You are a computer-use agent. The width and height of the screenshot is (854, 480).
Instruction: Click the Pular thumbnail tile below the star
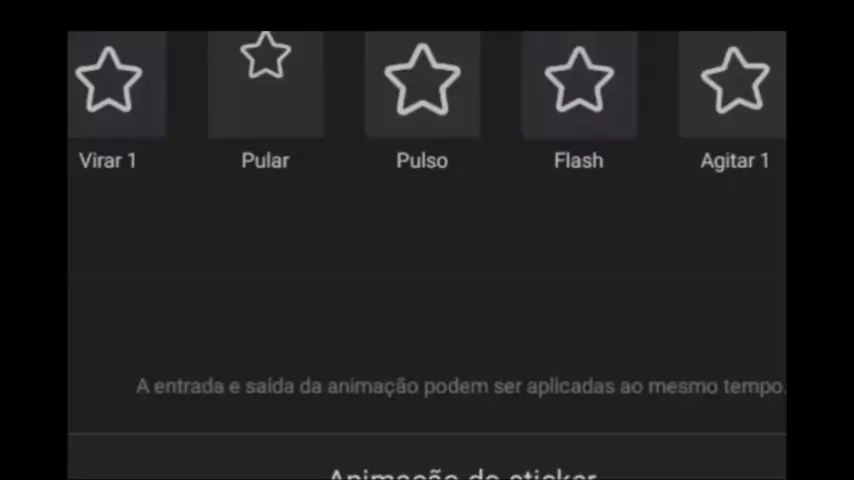[x=266, y=109]
